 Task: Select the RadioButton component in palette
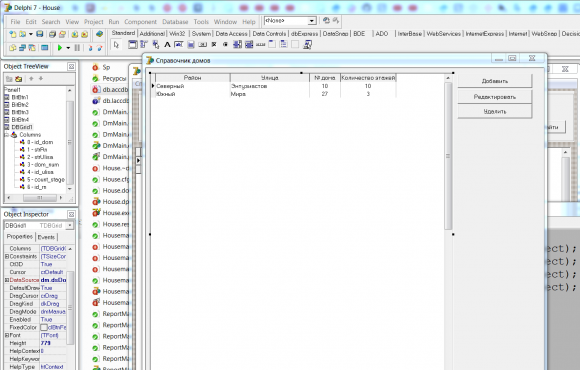tap(225, 44)
